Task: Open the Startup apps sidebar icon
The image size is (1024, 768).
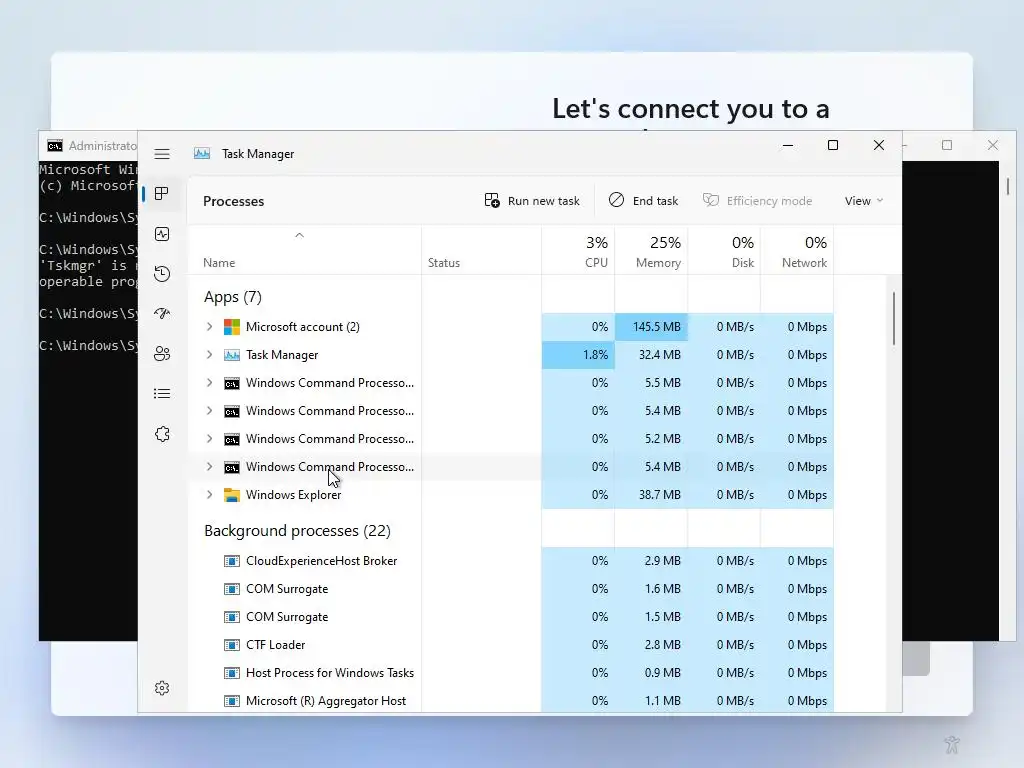Action: coord(162,313)
